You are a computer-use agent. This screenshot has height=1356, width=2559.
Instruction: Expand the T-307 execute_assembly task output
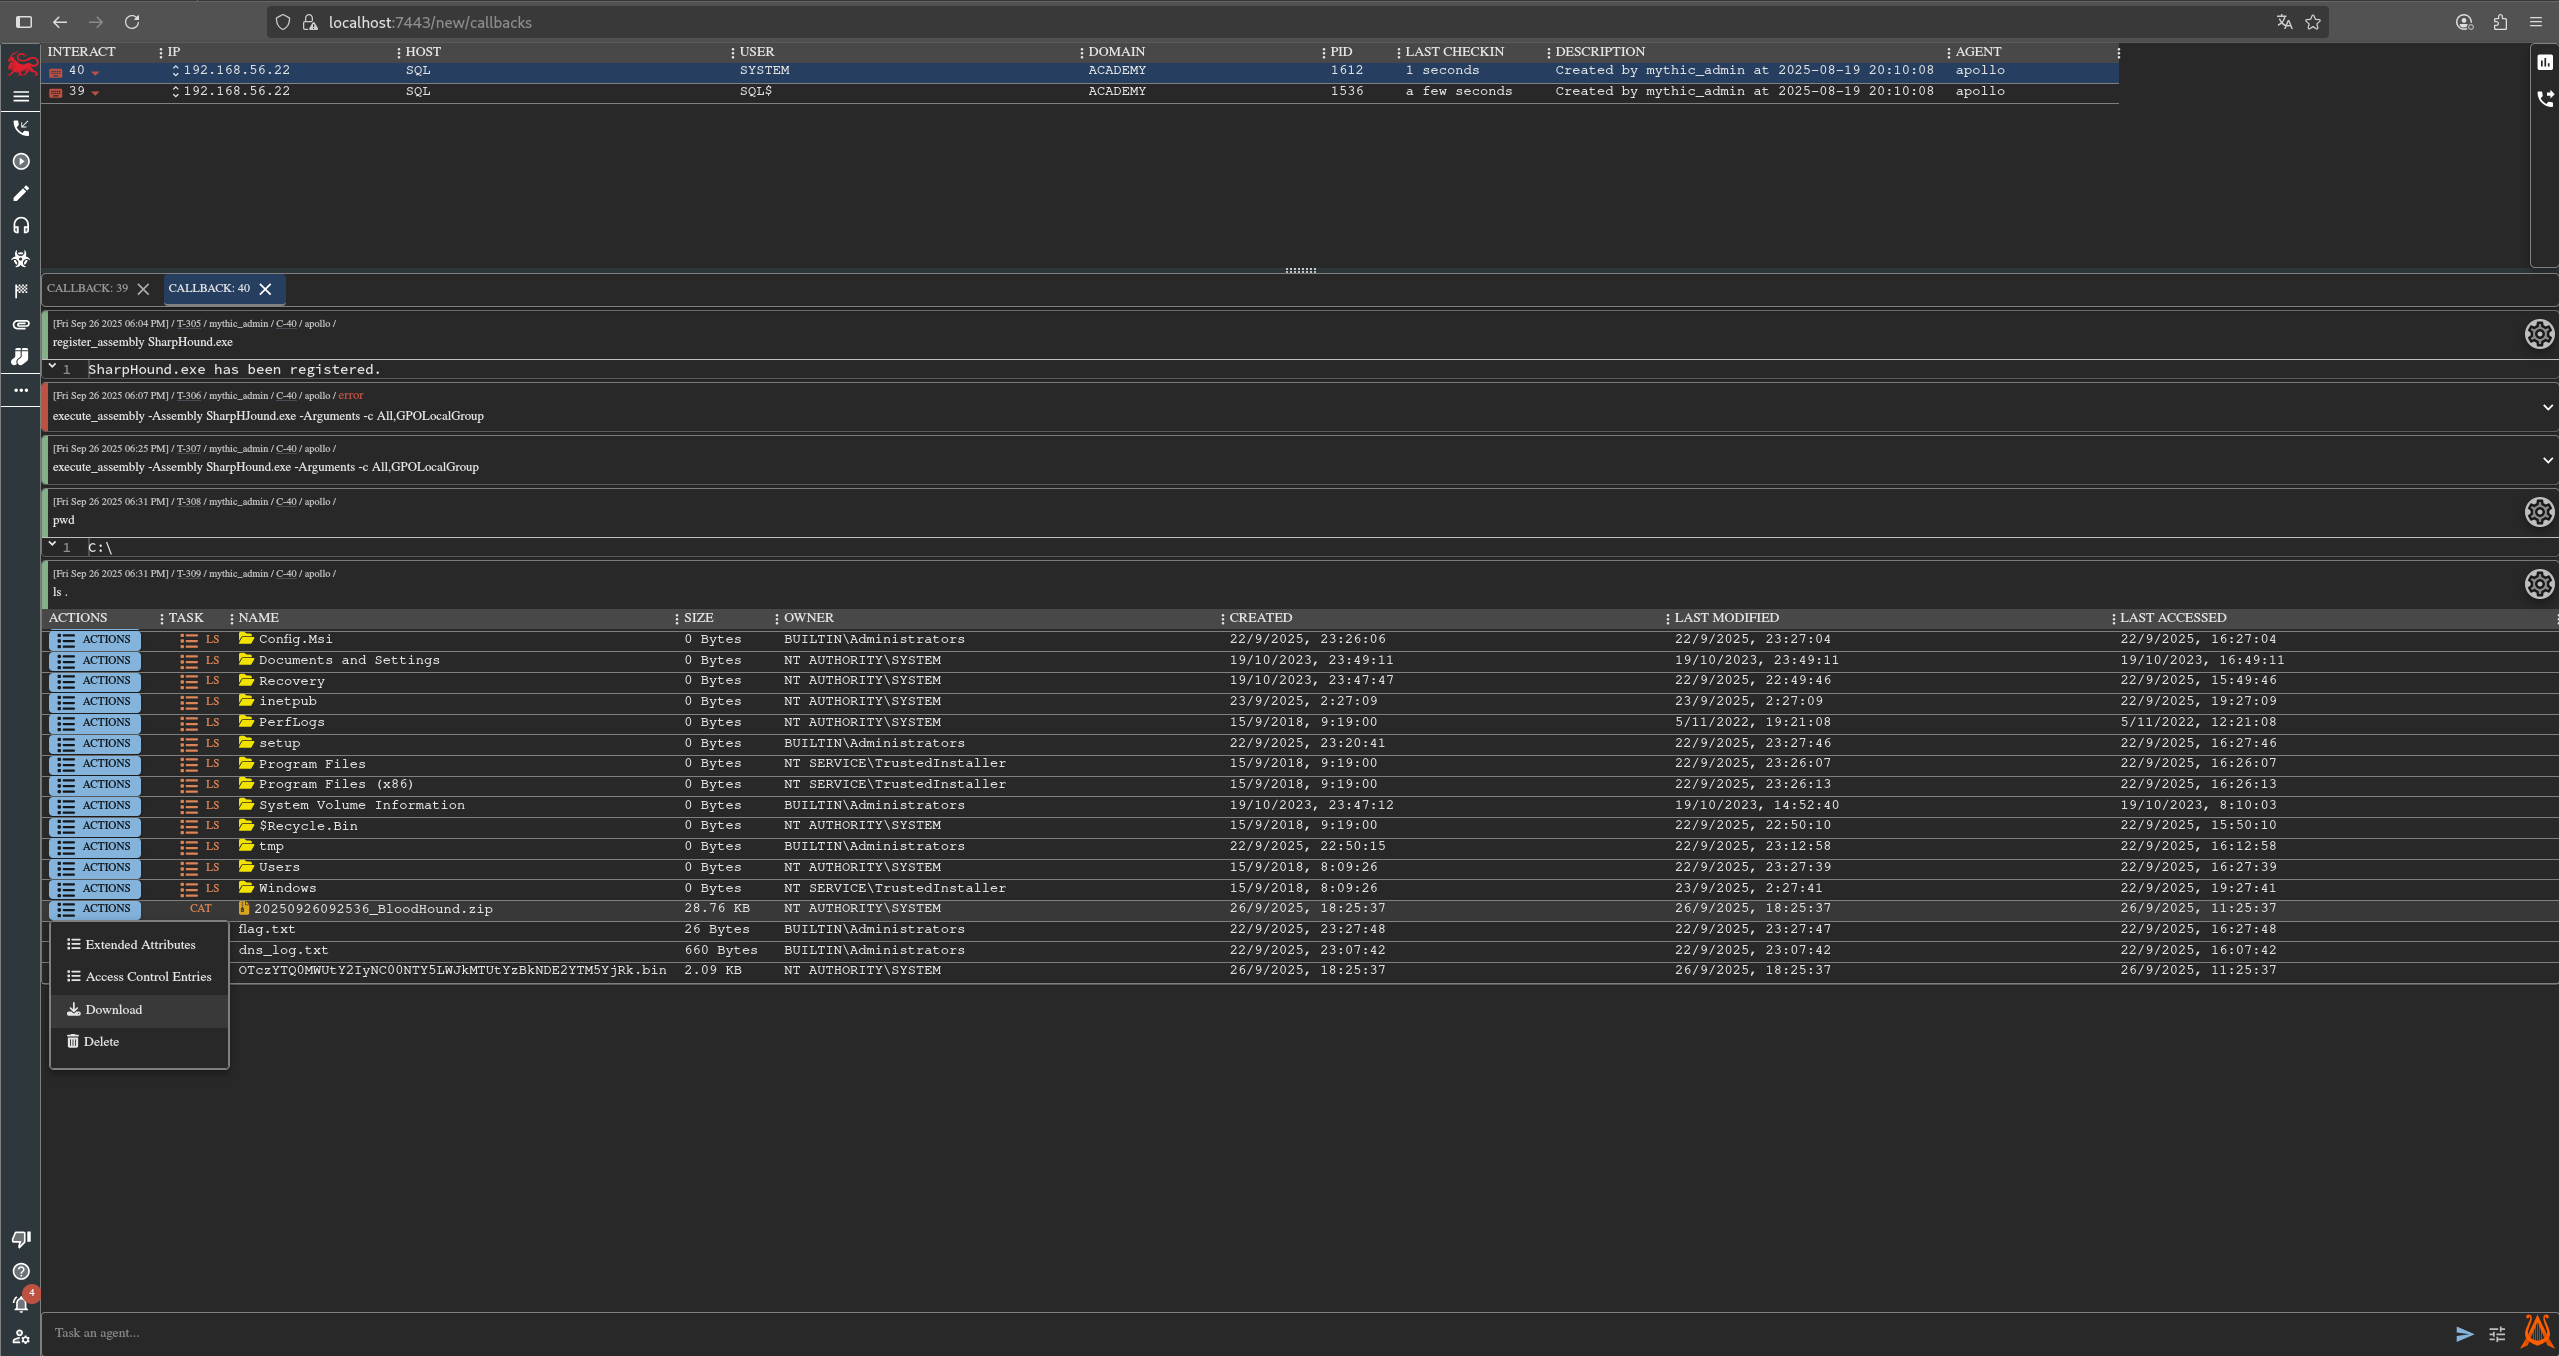point(2547,460)
